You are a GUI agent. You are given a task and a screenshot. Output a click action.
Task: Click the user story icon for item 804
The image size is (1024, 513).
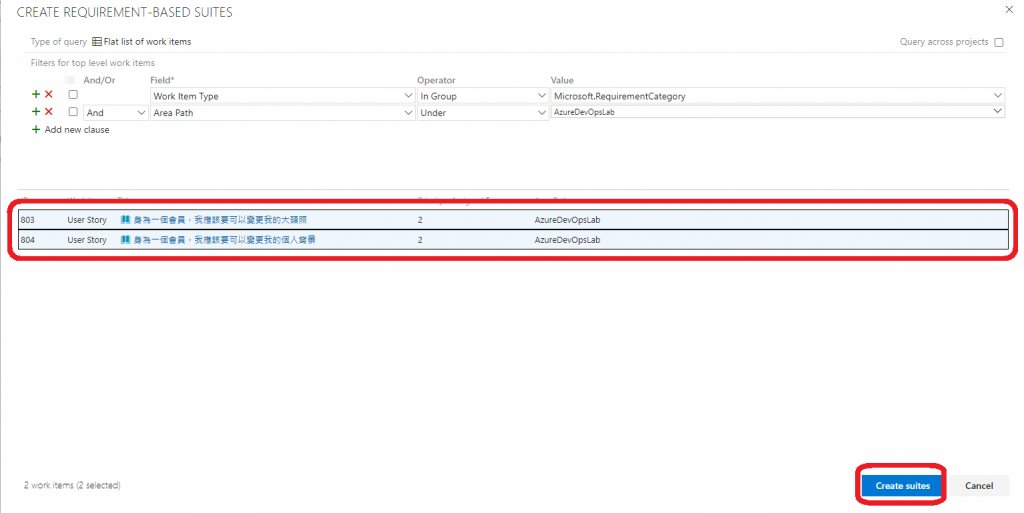point(125,240)
